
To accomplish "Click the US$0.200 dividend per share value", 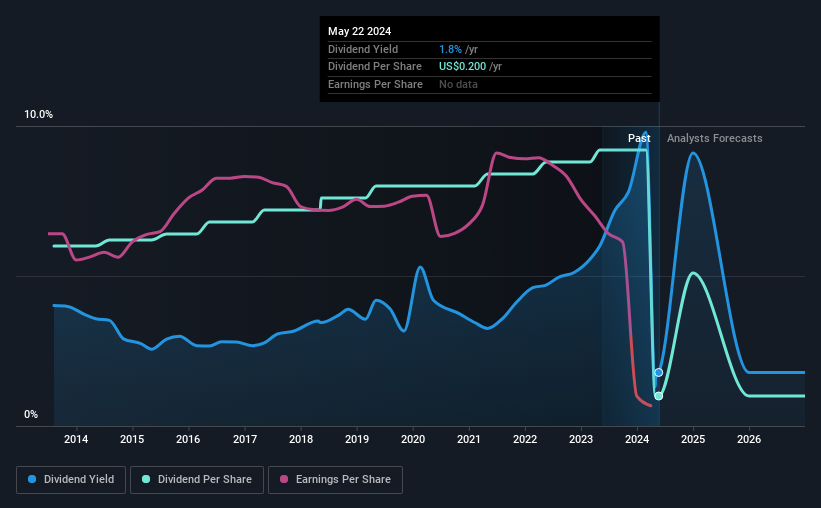I will click(x=462, y=67).
